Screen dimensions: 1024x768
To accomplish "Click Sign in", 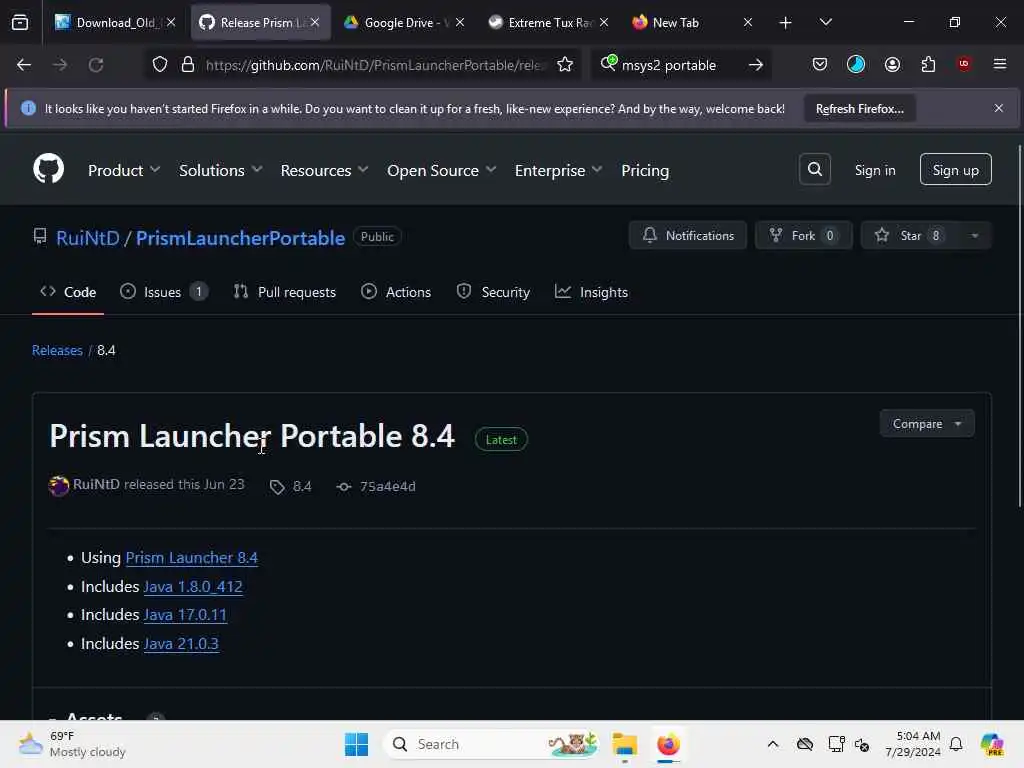I will tap(875, 170).
